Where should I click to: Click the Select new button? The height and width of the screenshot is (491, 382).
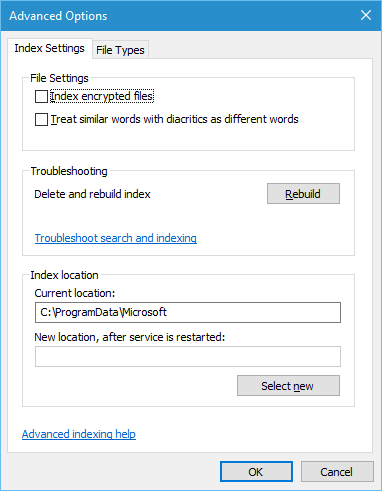(288, 386)
